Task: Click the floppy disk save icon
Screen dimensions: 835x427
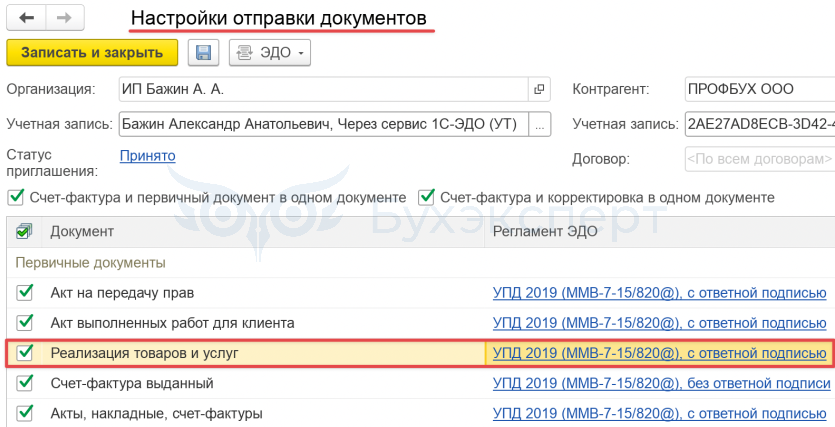Action: coord(203,52)
